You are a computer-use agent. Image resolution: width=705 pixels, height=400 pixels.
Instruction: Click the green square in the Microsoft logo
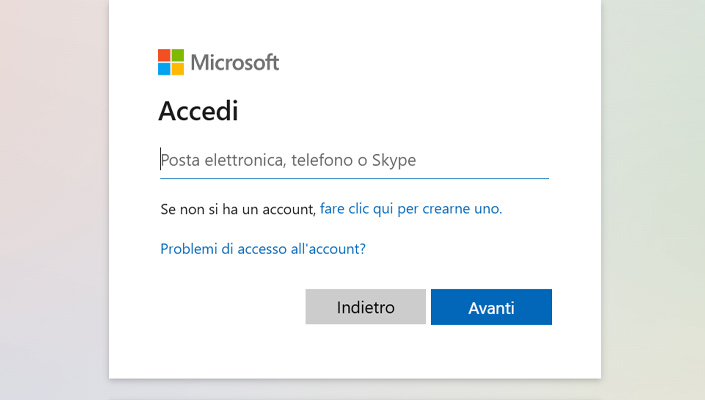178,55
